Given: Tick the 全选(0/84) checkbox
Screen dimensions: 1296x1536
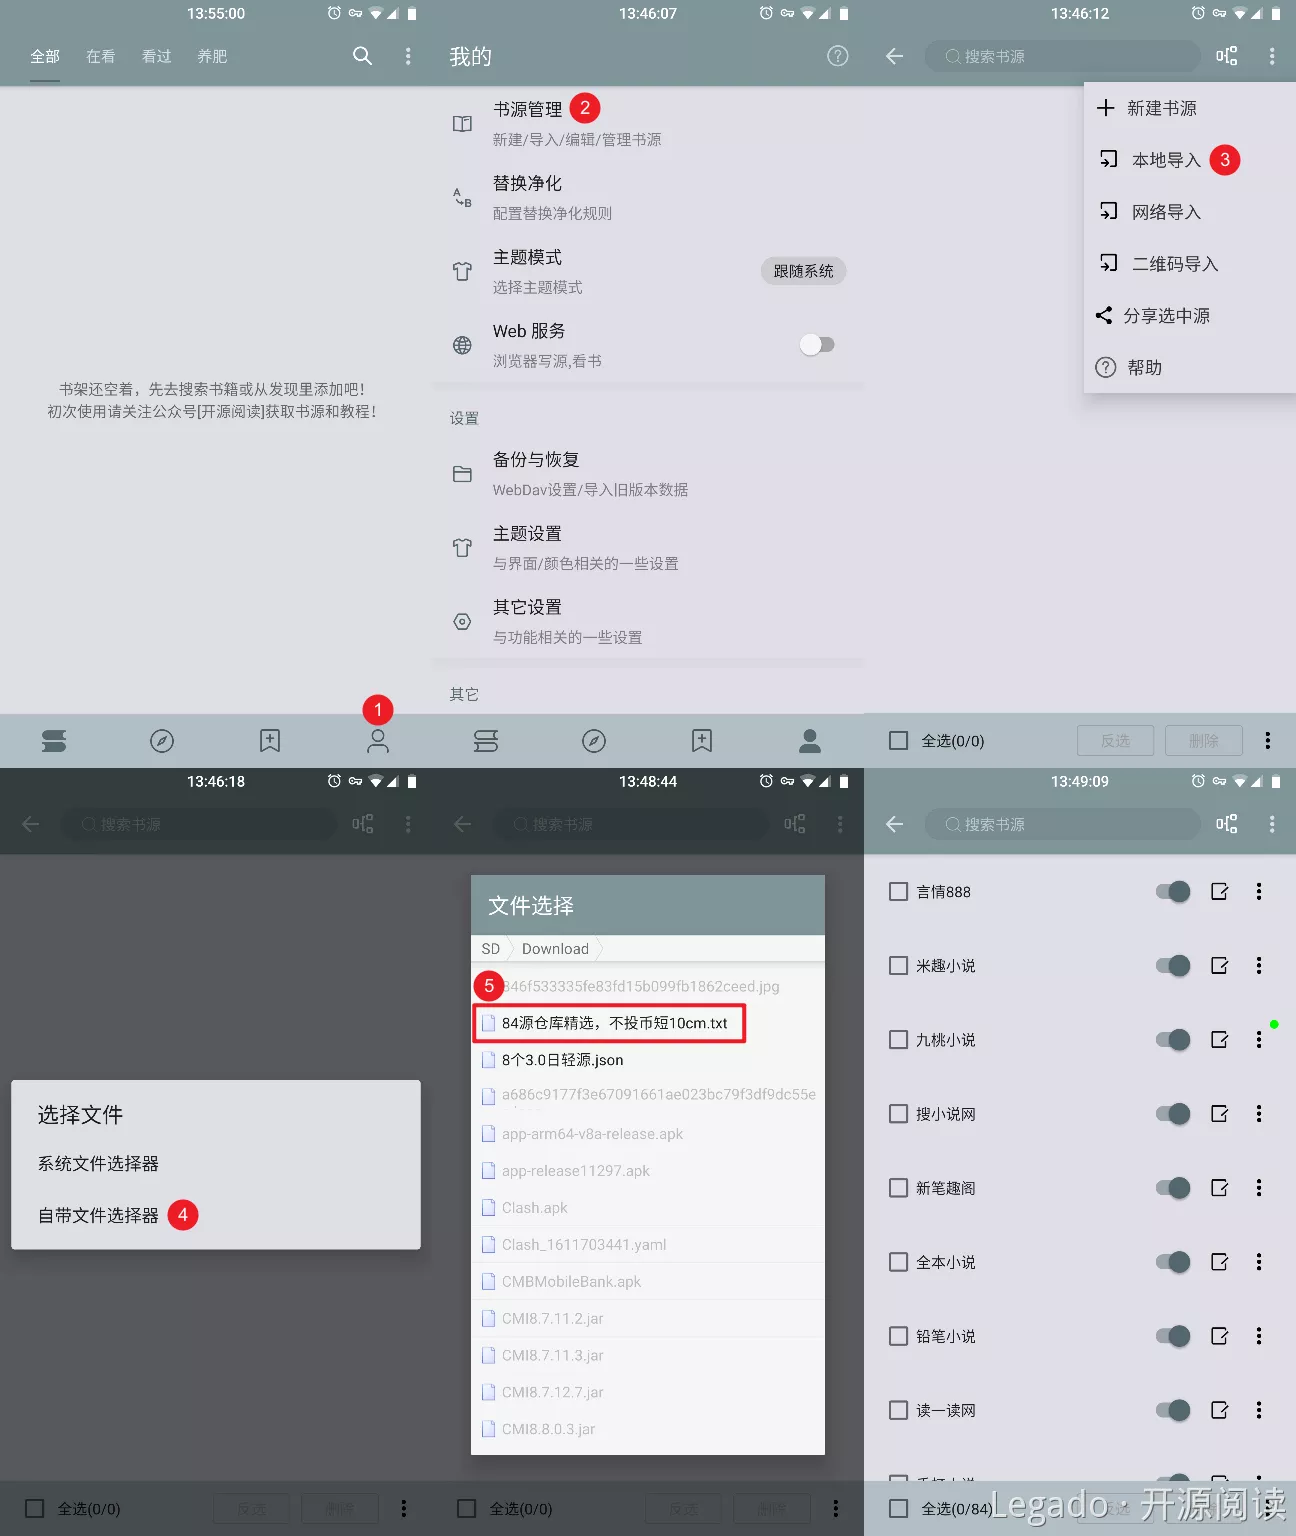Looking at the screenshot, I should (898, 1509).
